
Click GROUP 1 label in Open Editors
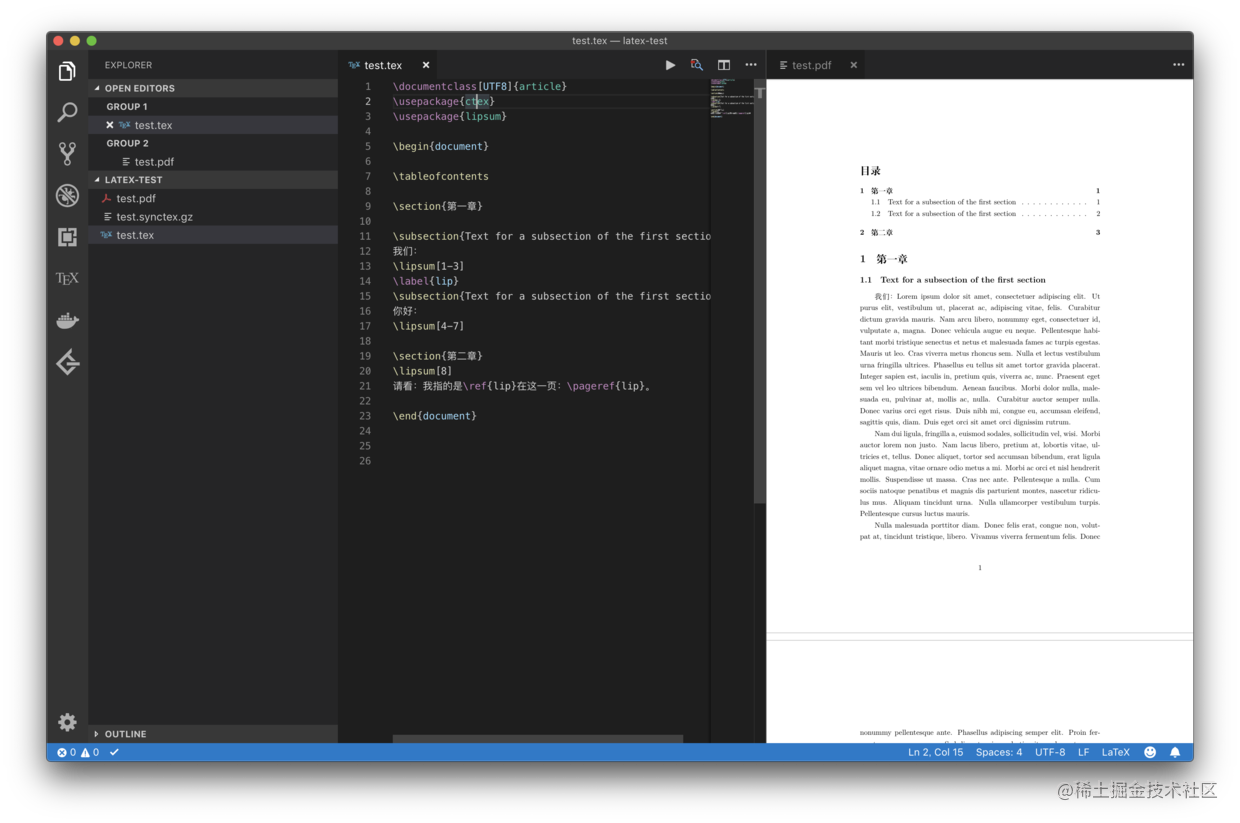pyautogui.click(x=127, y=107)
